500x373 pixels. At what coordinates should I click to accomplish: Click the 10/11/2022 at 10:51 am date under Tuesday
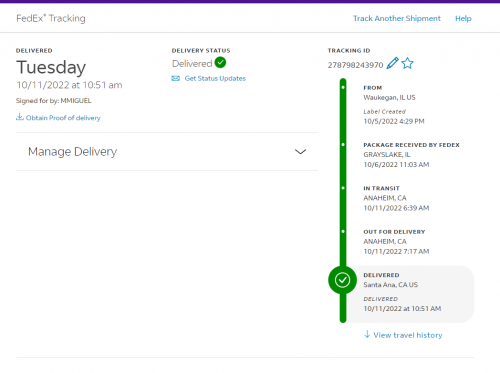click(x=69, y=85)
